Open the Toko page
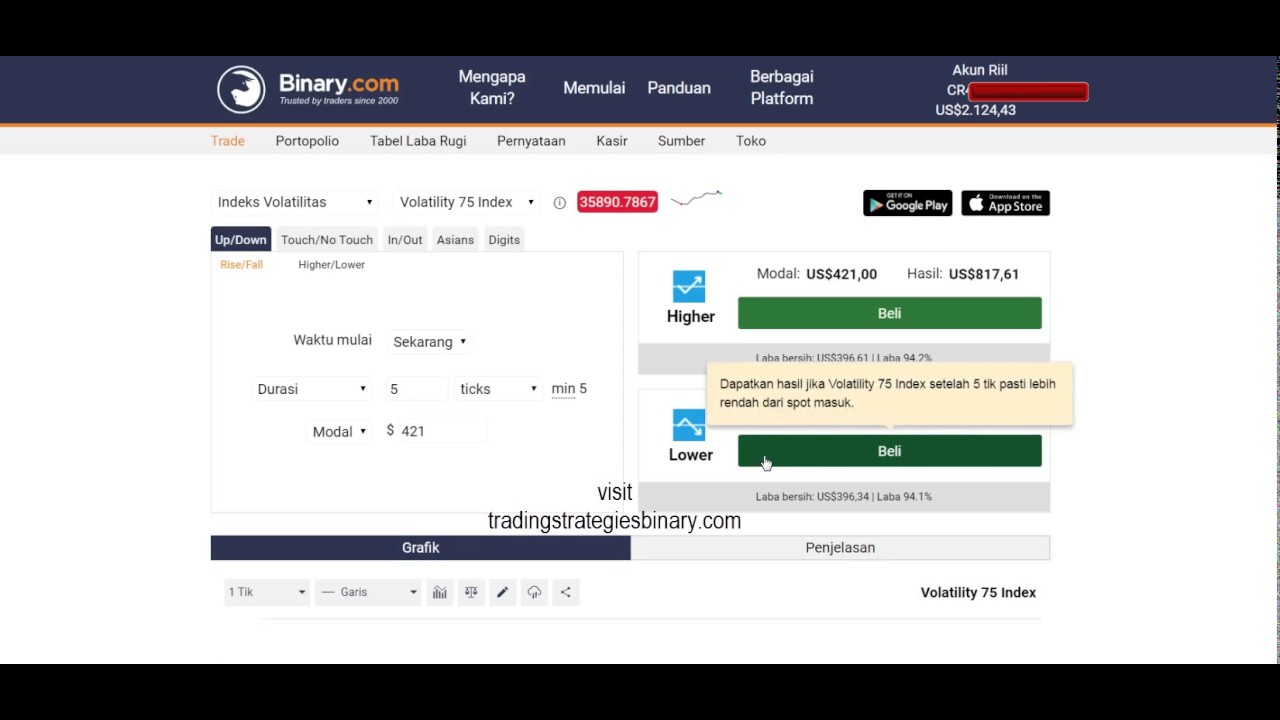The height and width of the screenshot is (720, 1280). pos(751,141)
